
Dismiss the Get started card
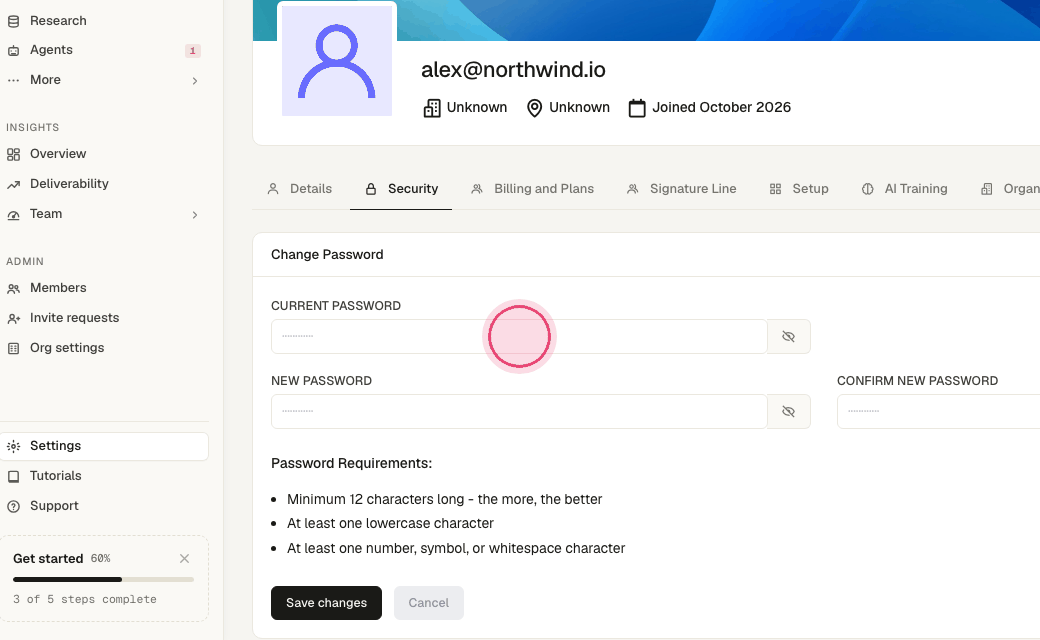tap(184, 558)
